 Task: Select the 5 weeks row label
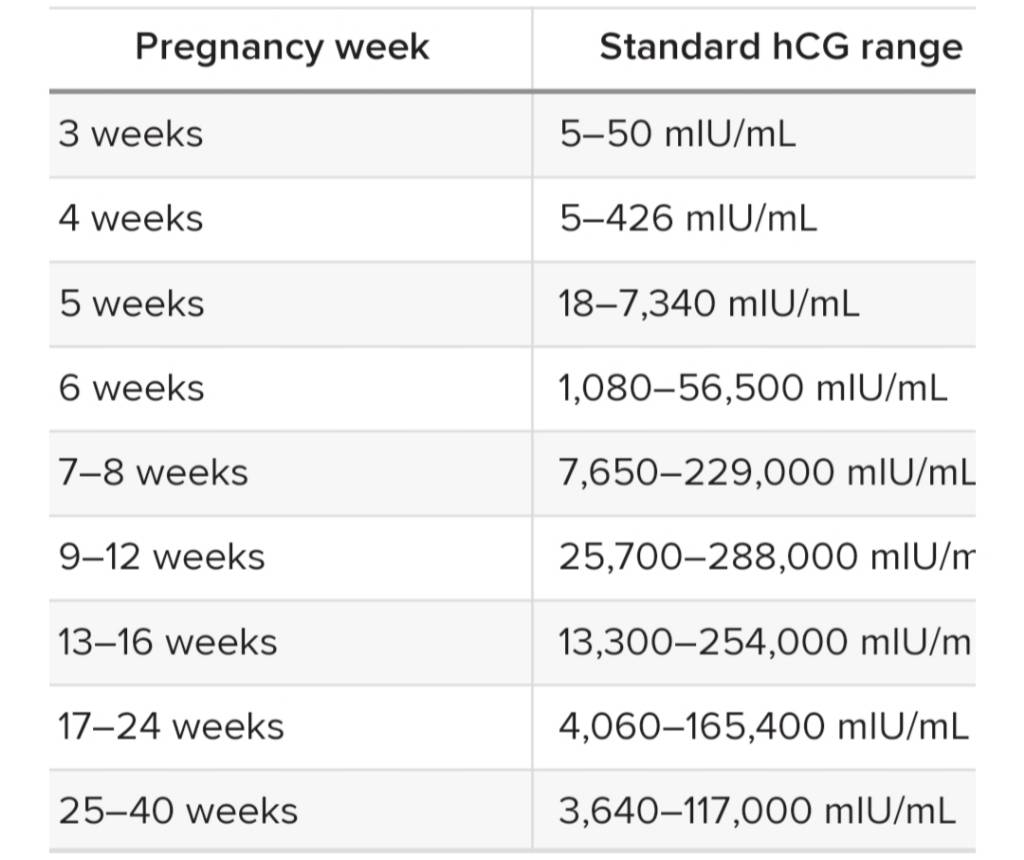[131, 304]
